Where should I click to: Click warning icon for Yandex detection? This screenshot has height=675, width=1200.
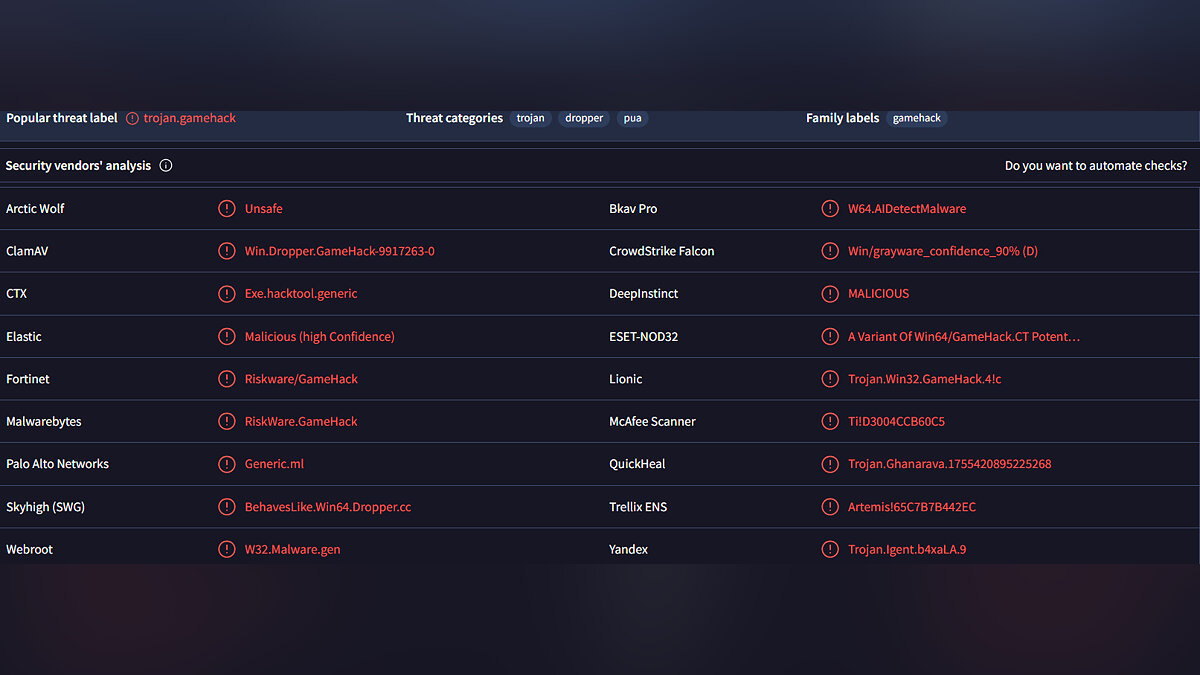pos(830,549)
